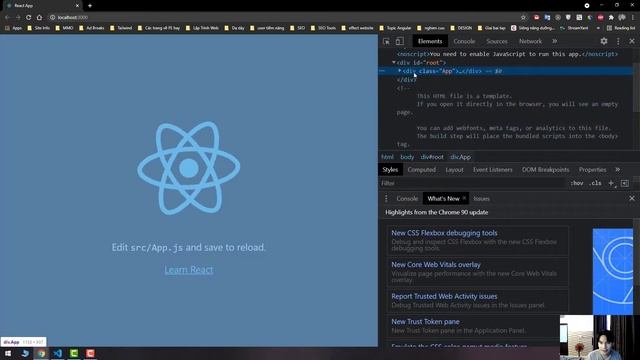Screen dimensions: 640x360
Task: Open Report Trusted Web Activity issues link
Action: 444,297
